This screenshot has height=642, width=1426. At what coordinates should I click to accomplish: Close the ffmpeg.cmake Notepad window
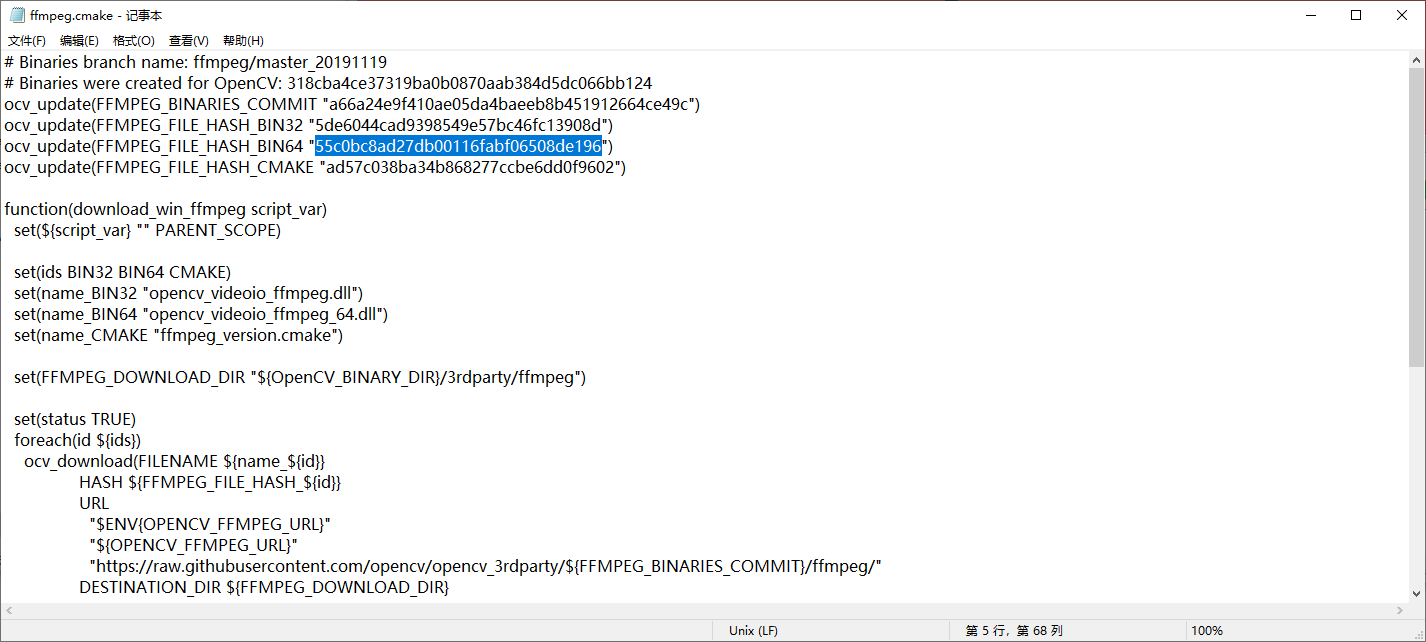[1402, 15]
